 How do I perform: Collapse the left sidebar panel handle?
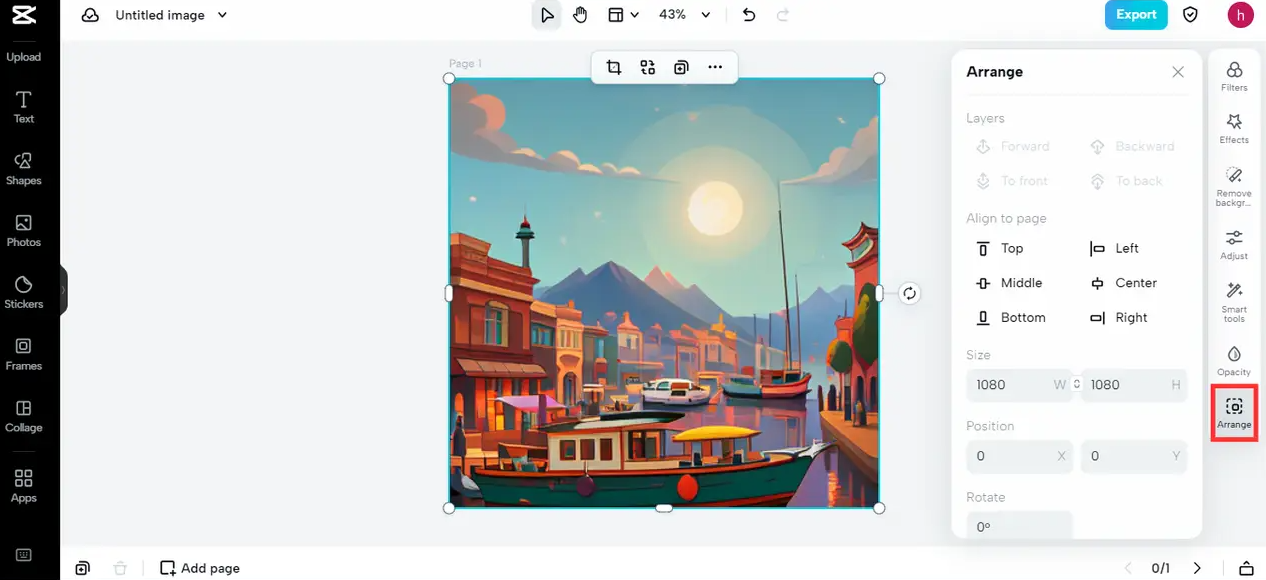64,291
